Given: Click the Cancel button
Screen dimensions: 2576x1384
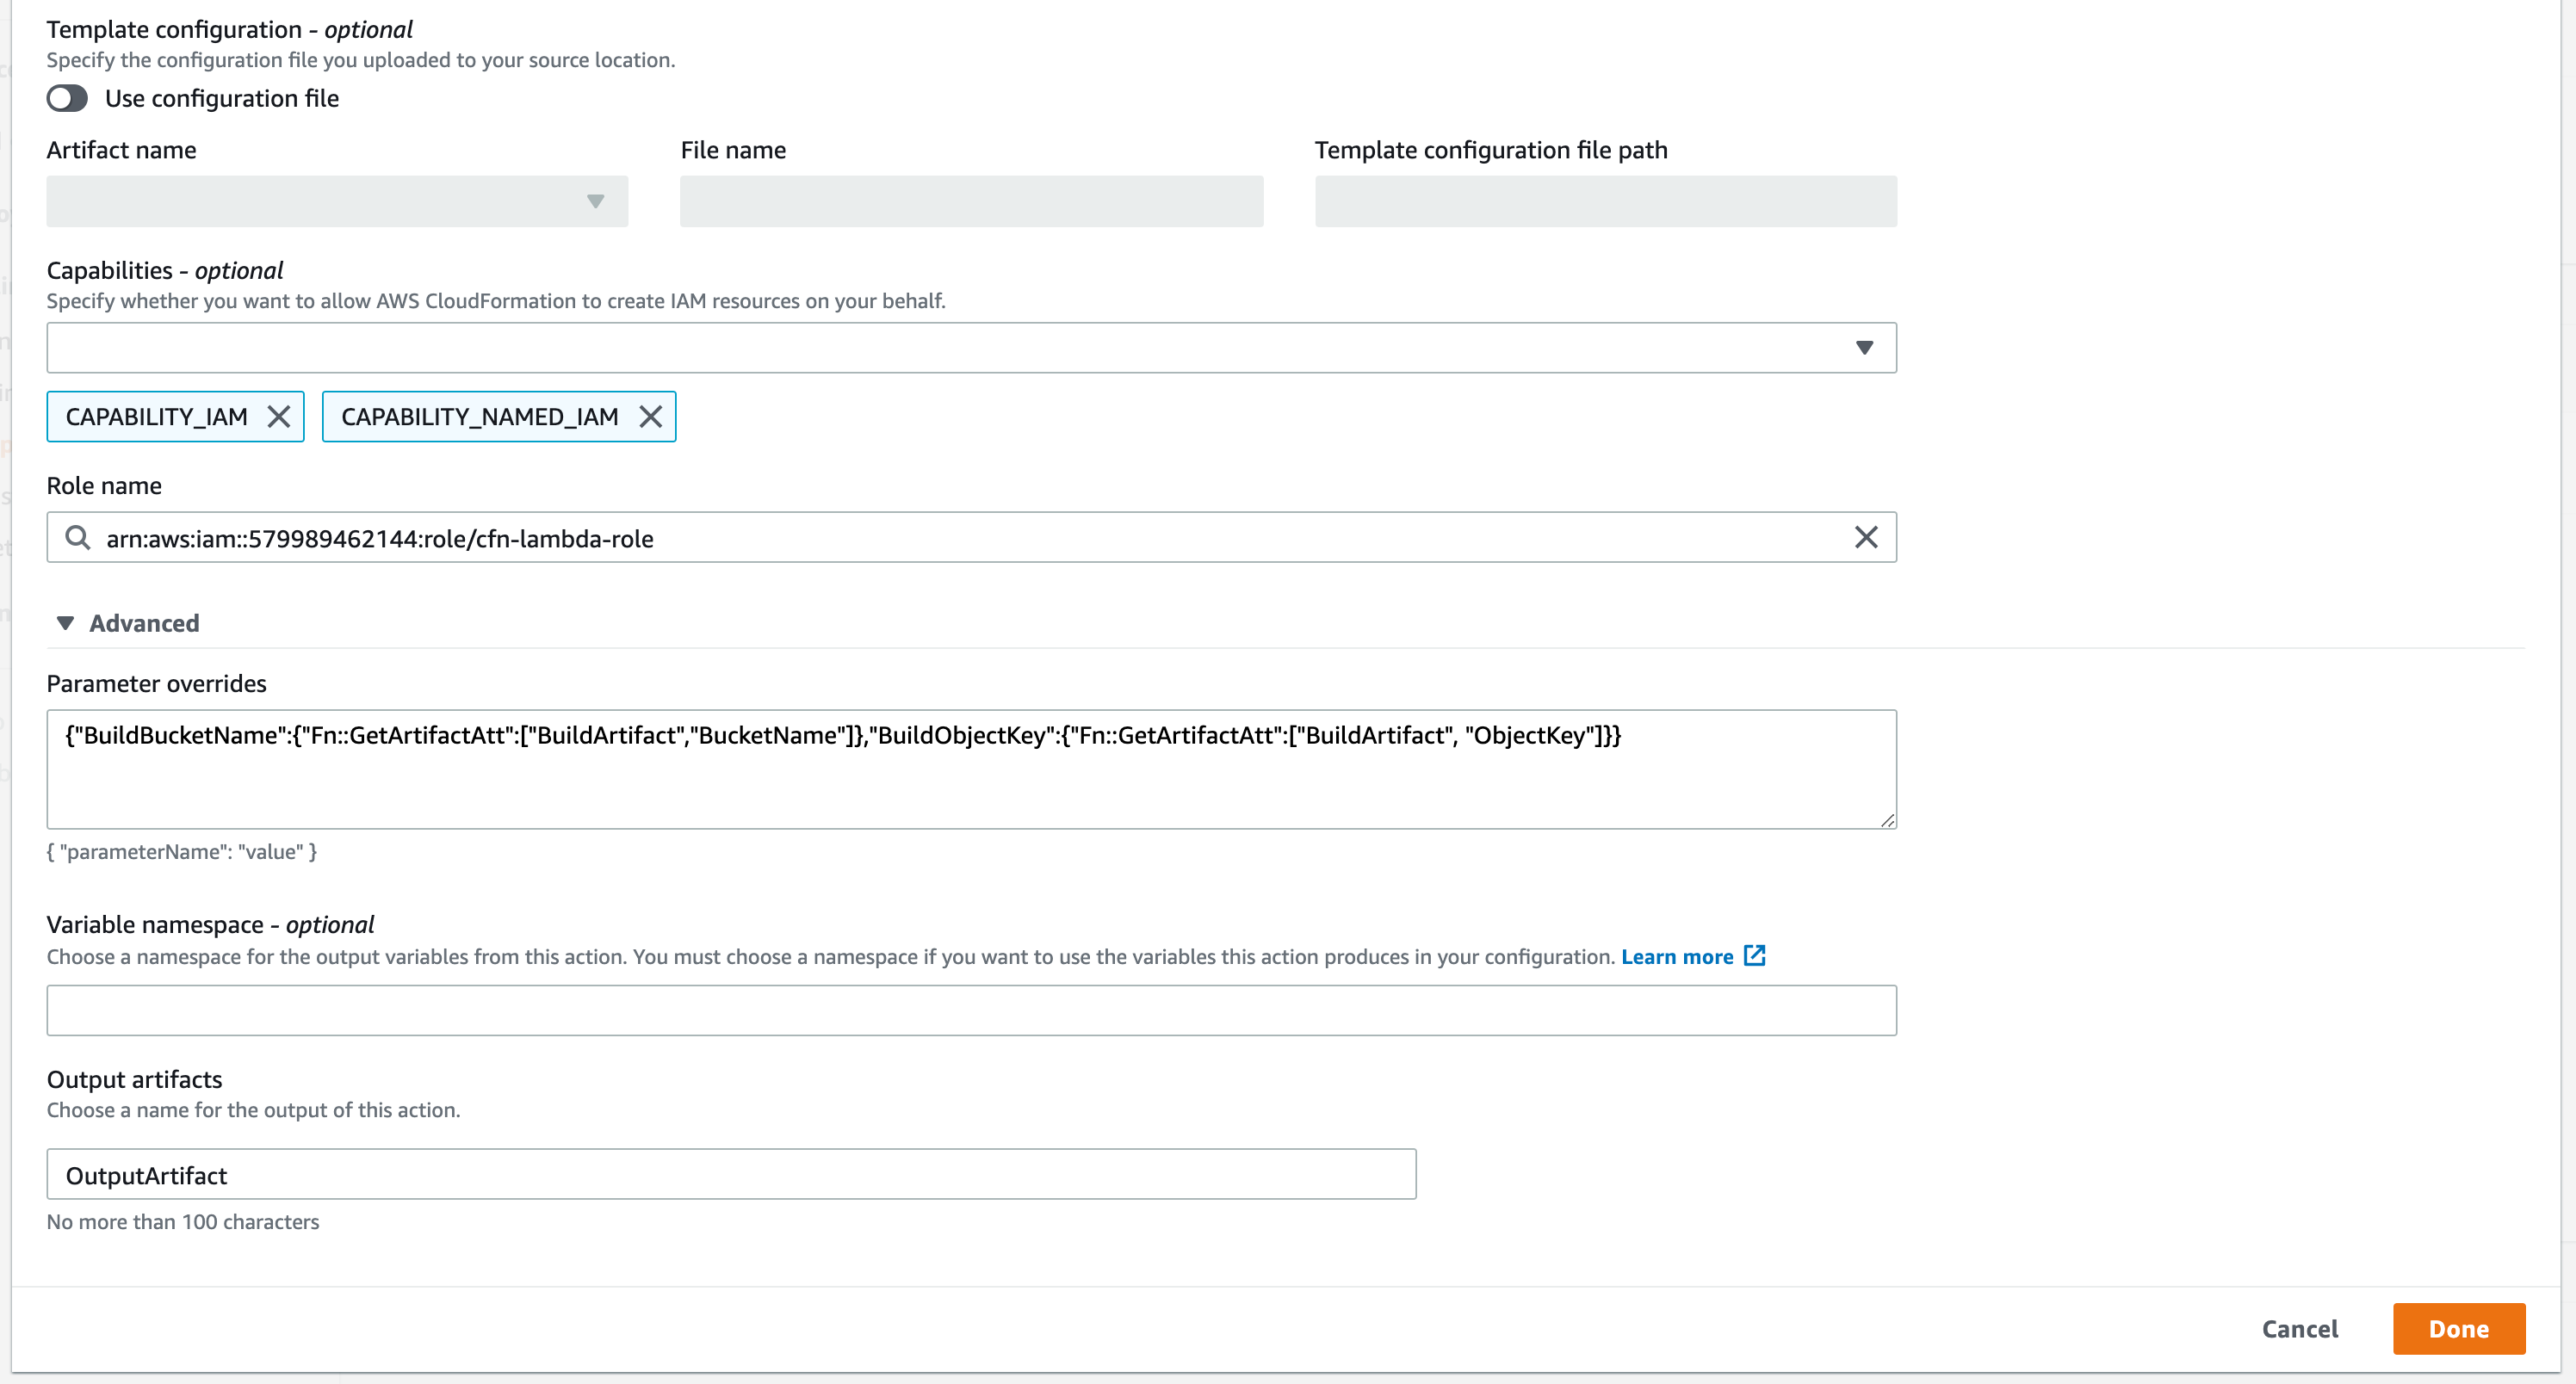Looking at the screenshot, I should click(x=2299, y=1329).
